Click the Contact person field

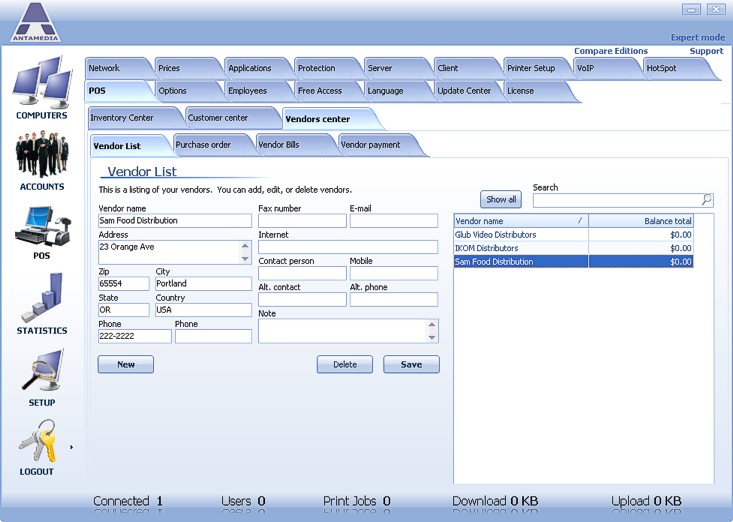coord(302,273)
